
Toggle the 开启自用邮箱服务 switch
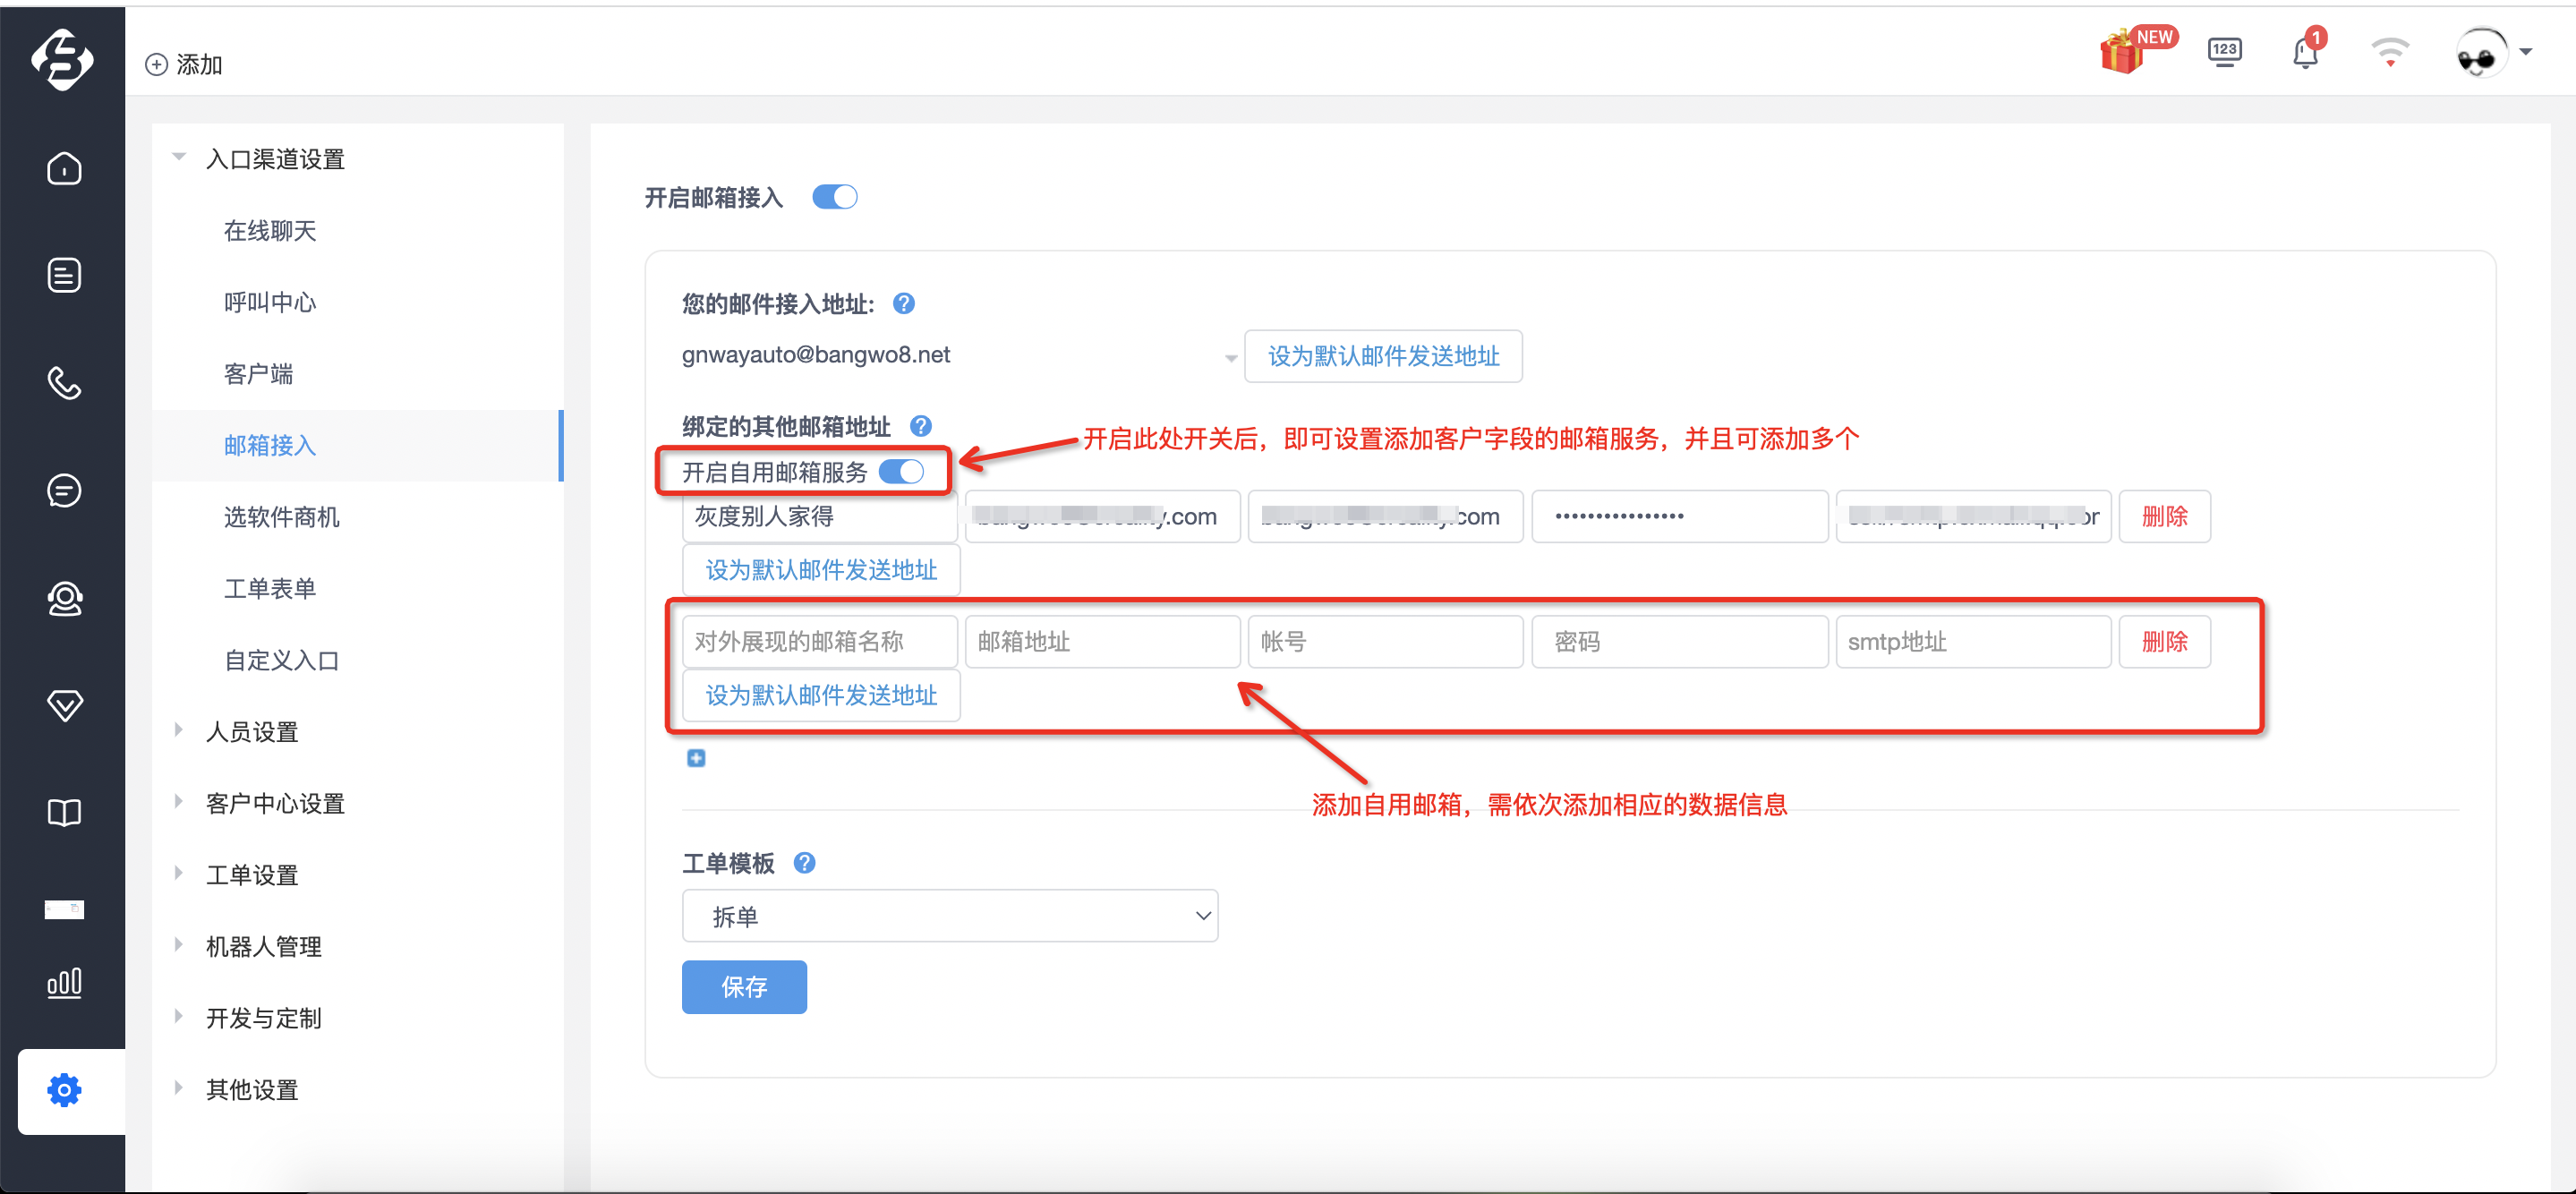pyautogui.click(x=901, y=471)
